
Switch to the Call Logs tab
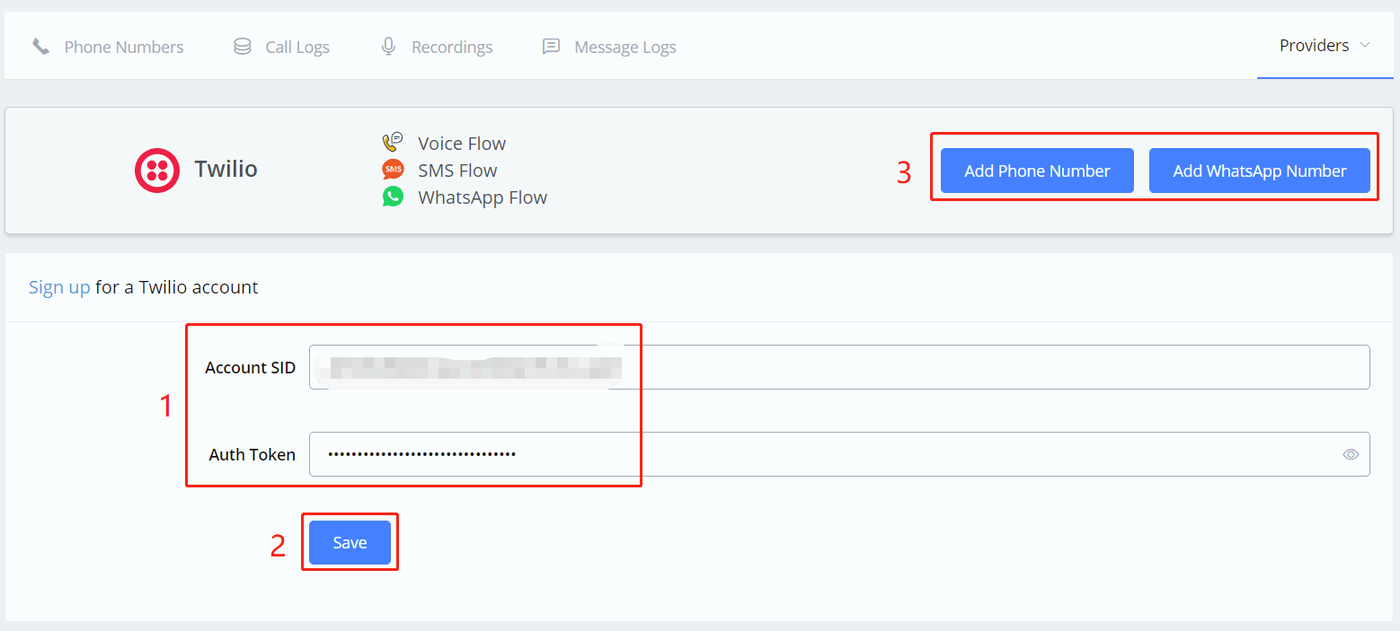click(297, 47)
